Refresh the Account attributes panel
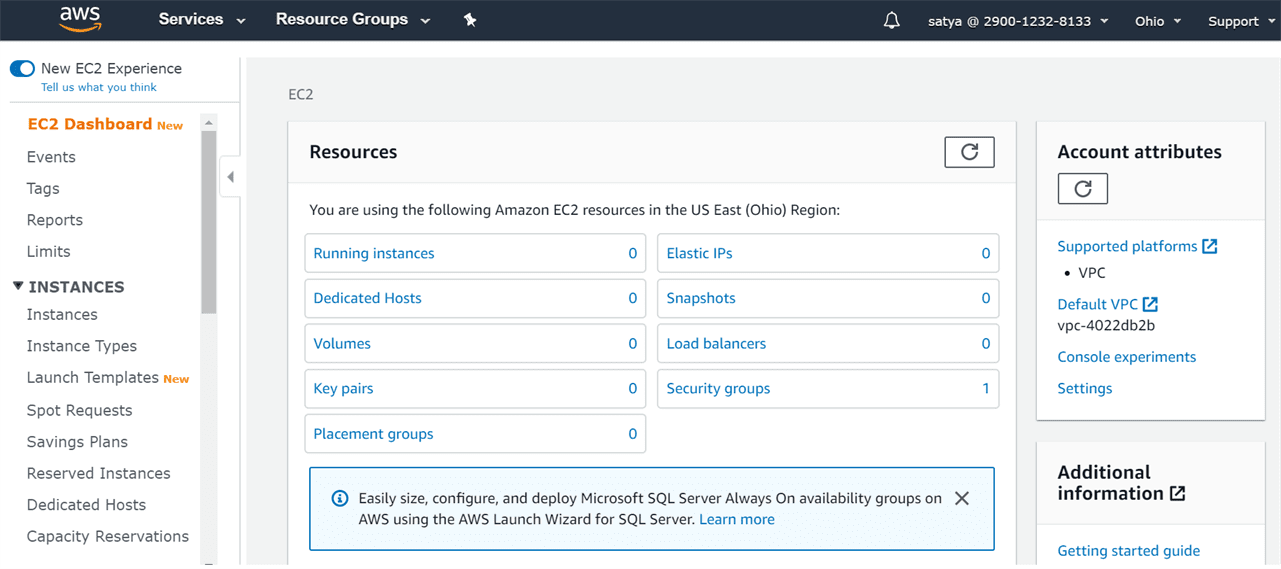This screenshot has width=1281, height=569. click(1082, 189)
